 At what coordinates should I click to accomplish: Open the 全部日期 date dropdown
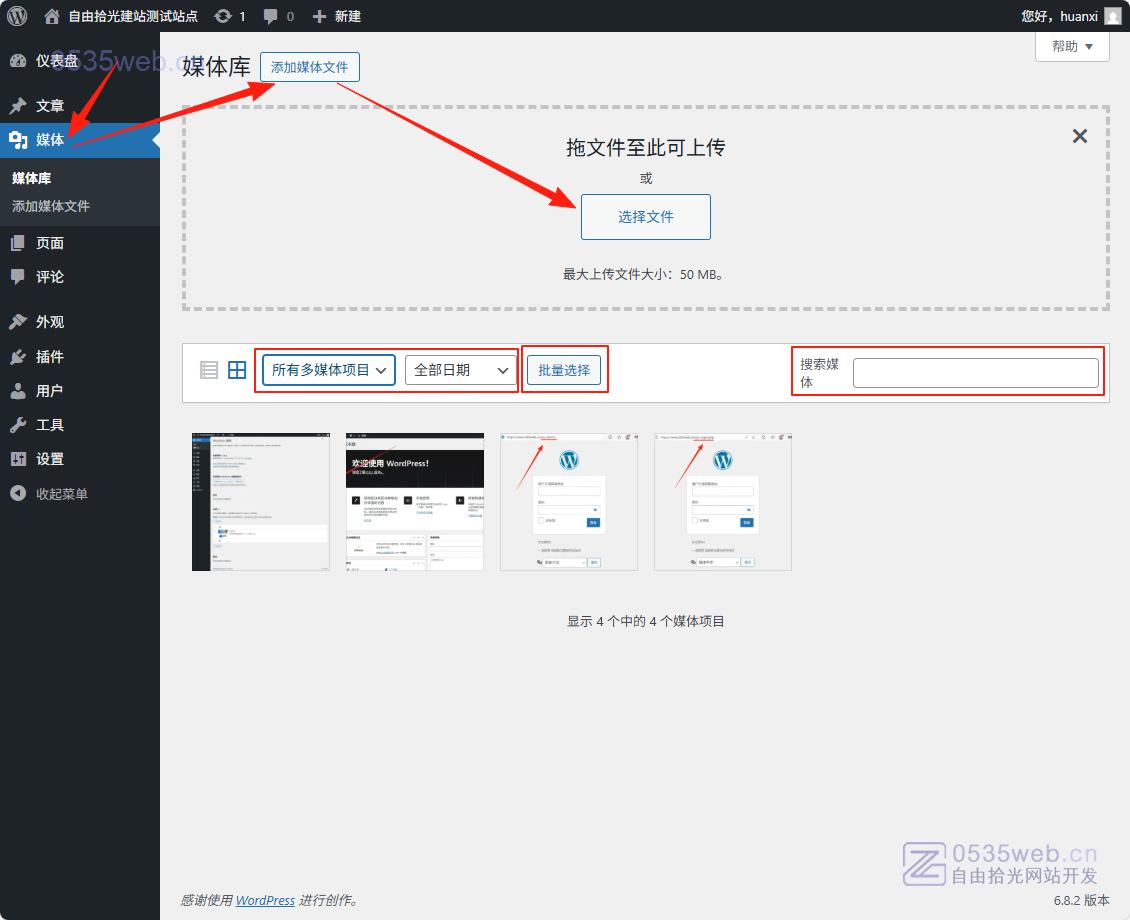459,370
